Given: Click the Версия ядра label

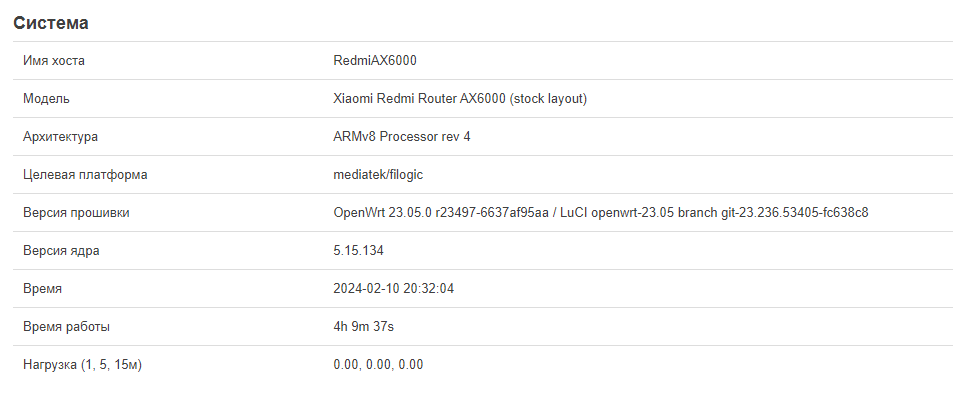Looking at the screenshot, I should pyautogui.click(x=61, y=251).
